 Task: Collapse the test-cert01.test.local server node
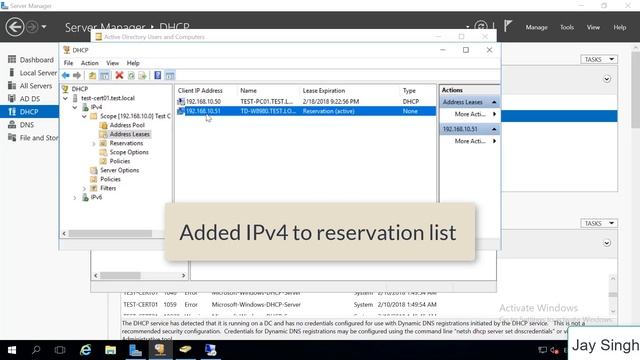(x=66, y=98)
